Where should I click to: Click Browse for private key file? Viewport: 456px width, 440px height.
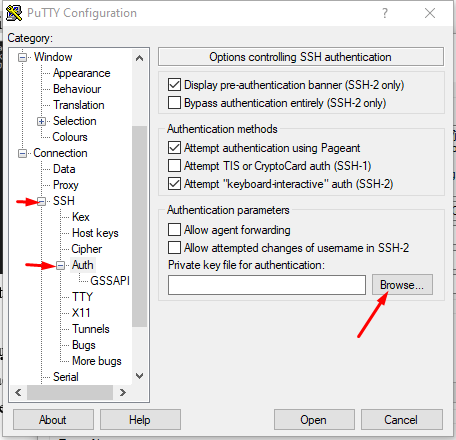click(x=402, y=285)
